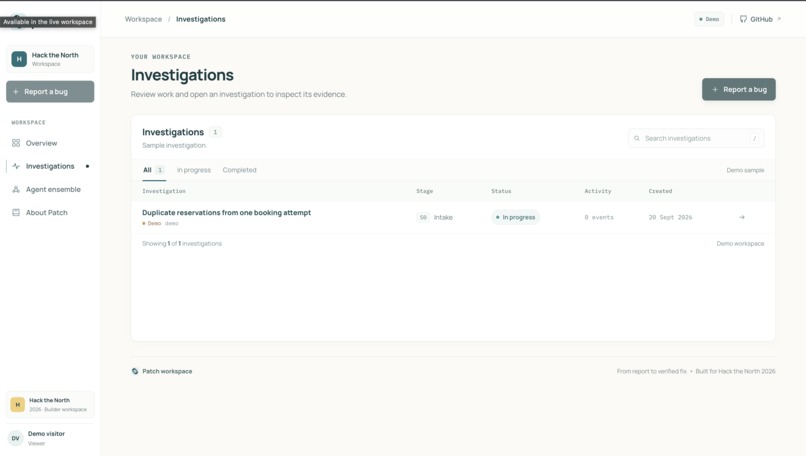The height and width of the screenshot is (456, 806).
Task: Click the Stage column header
Action: [x=425, y=191]
